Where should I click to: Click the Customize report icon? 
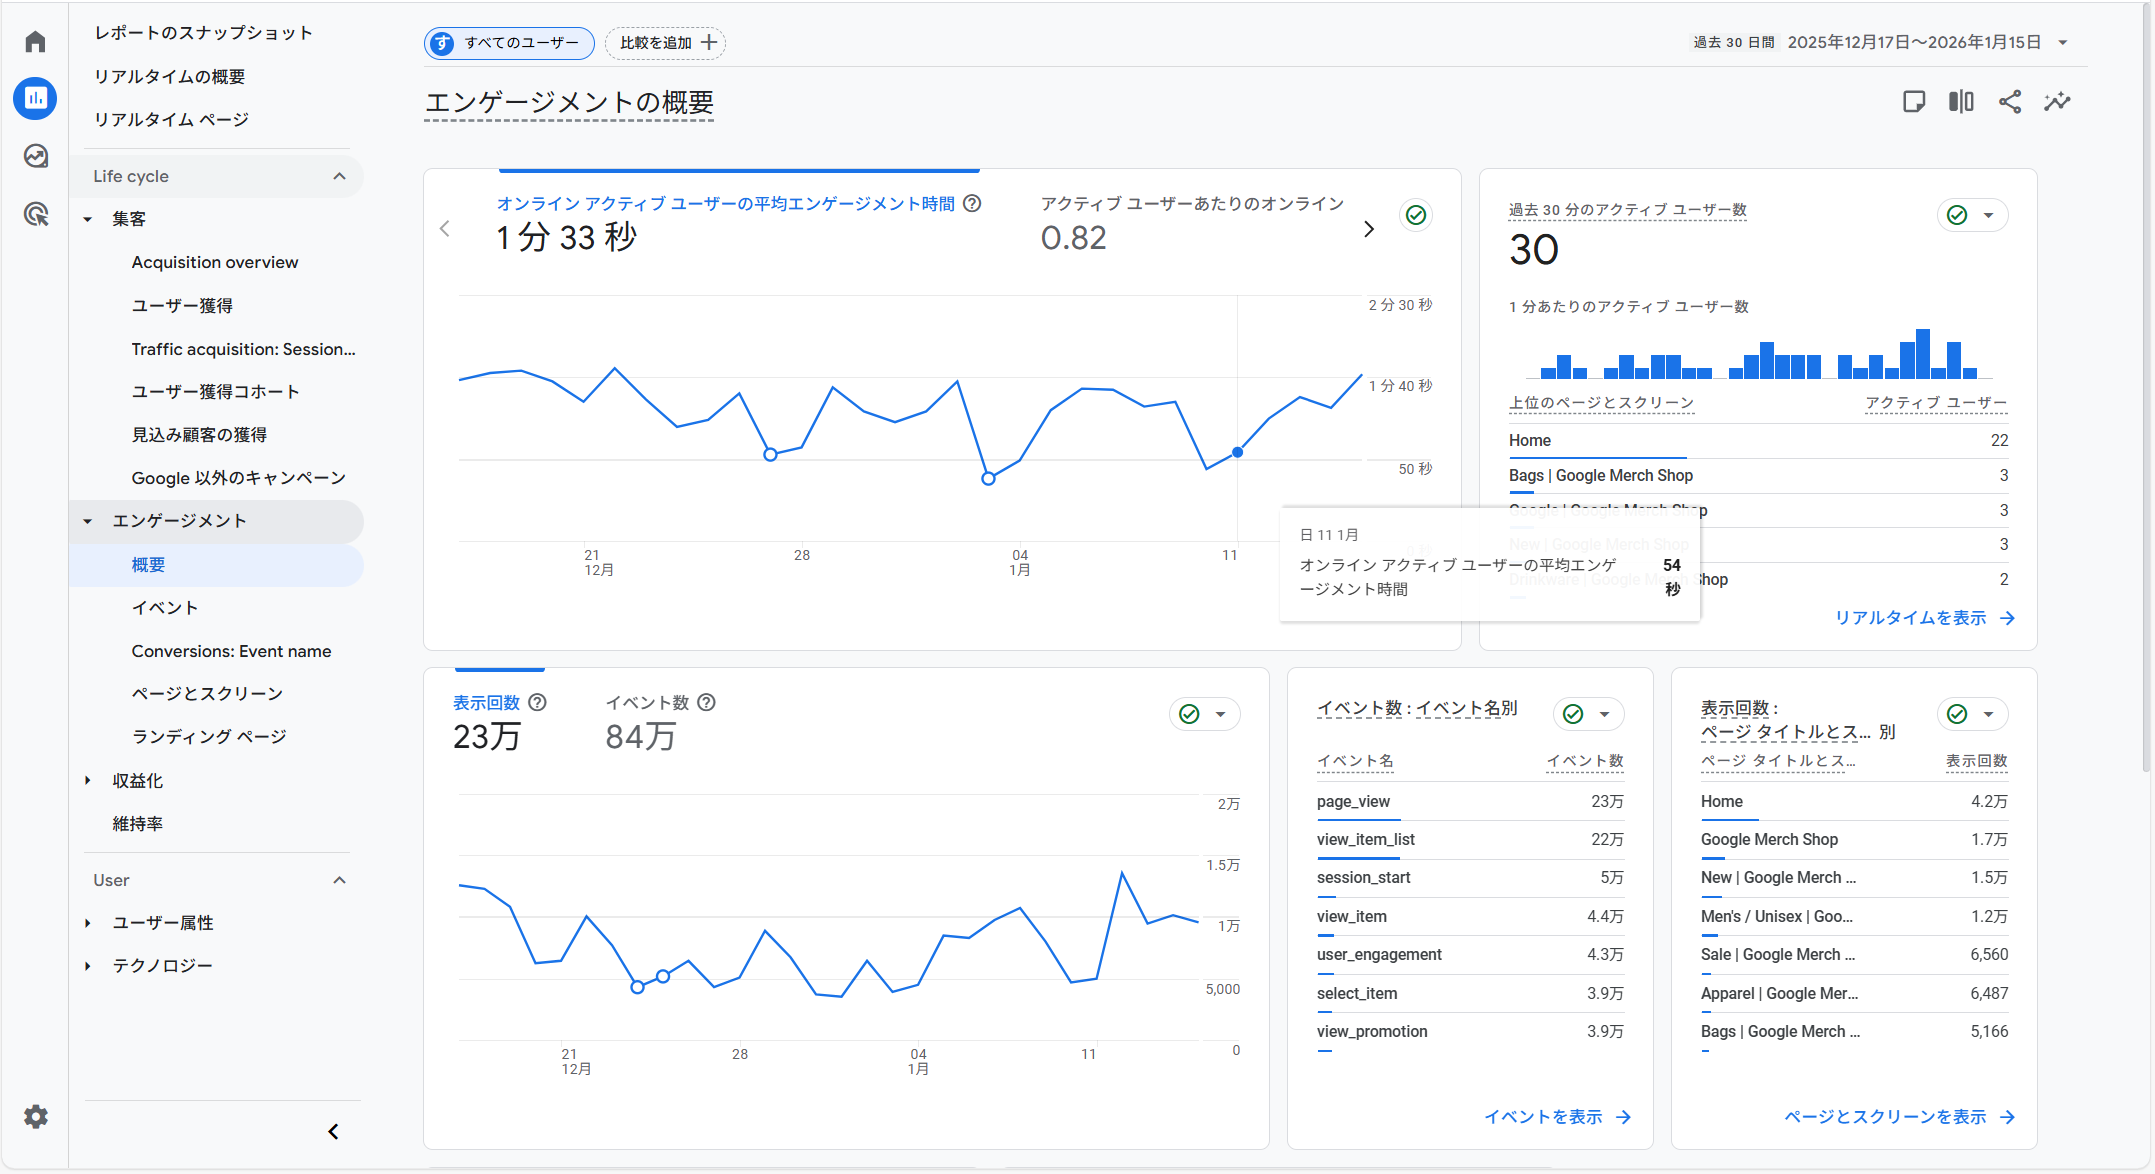click(x=1913, y=102)
